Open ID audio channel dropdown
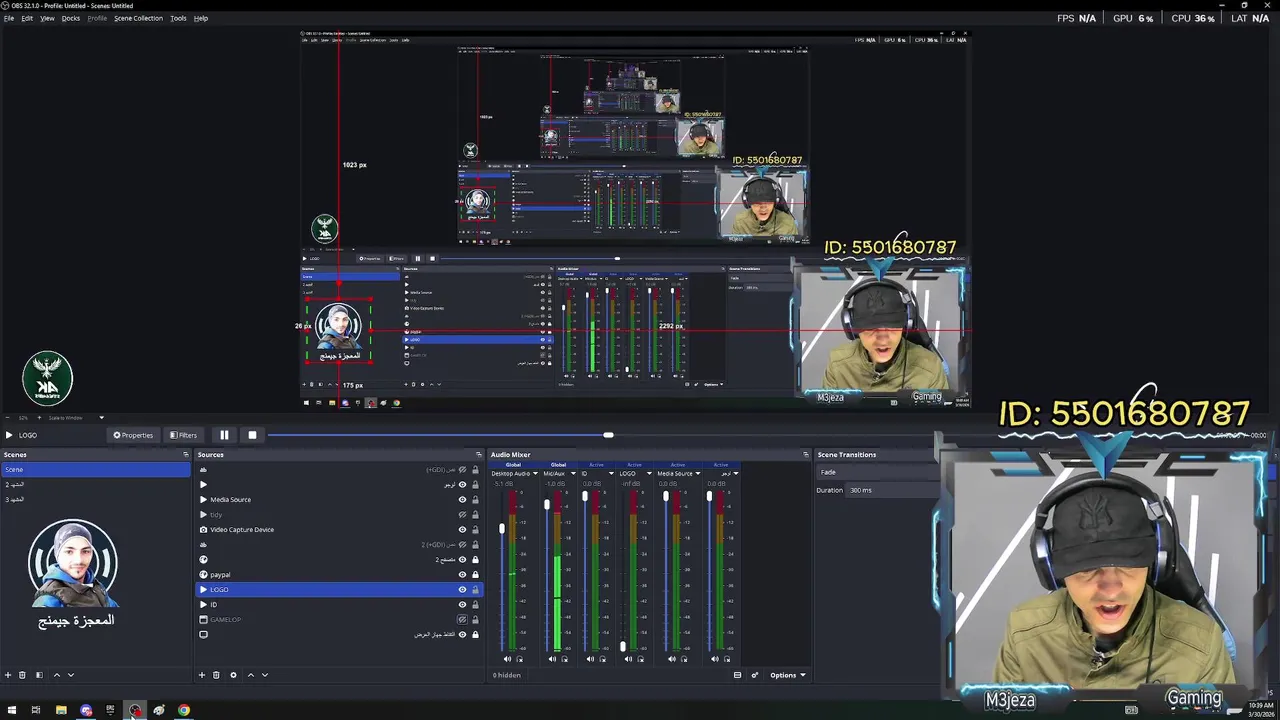This screenshot has height=720, width=1280. (611, 474)
